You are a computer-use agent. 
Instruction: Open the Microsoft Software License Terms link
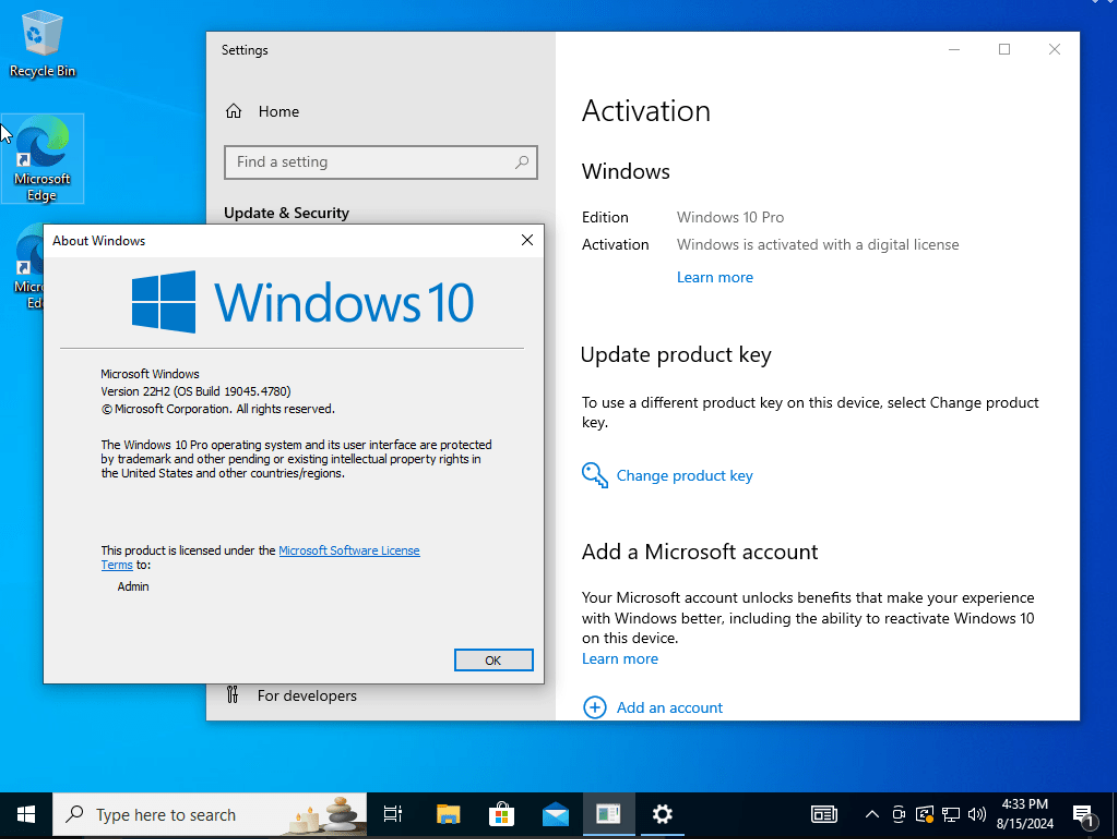349,551
